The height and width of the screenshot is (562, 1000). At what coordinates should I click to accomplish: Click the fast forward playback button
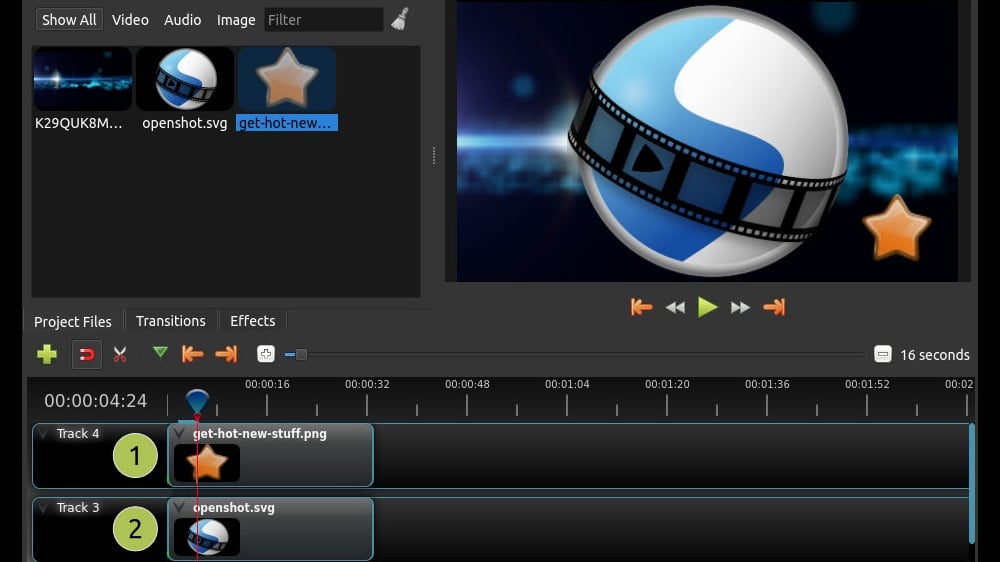pos(740,308)
